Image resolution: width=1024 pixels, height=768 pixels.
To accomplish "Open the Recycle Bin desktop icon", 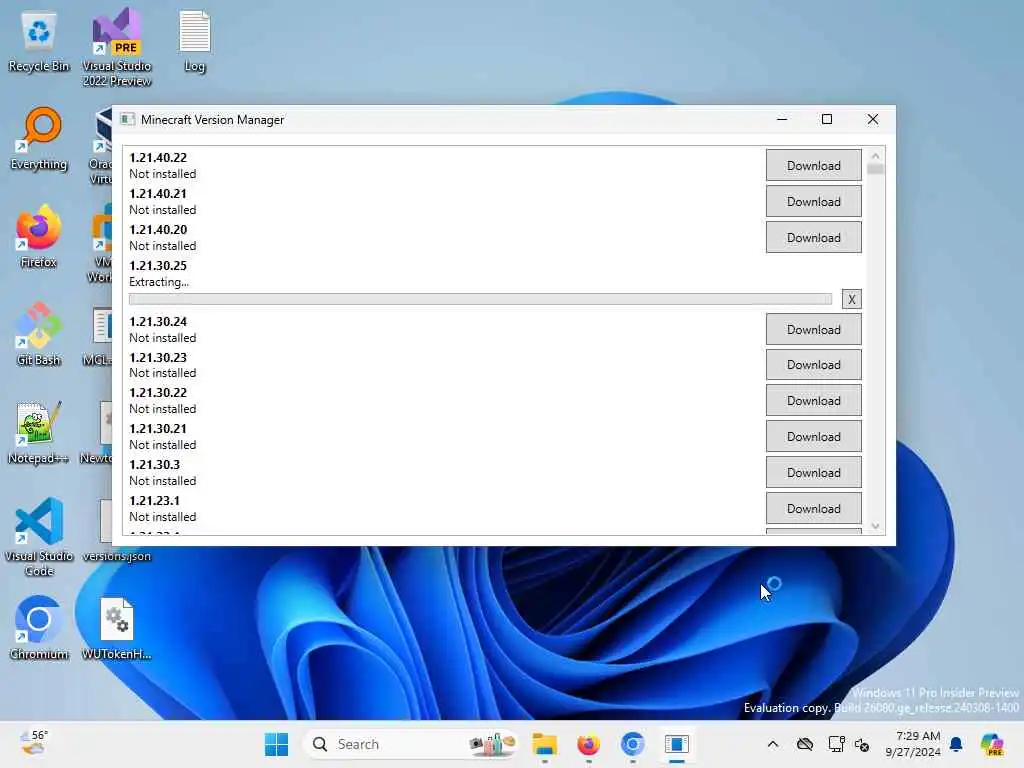I will point(39,40).
